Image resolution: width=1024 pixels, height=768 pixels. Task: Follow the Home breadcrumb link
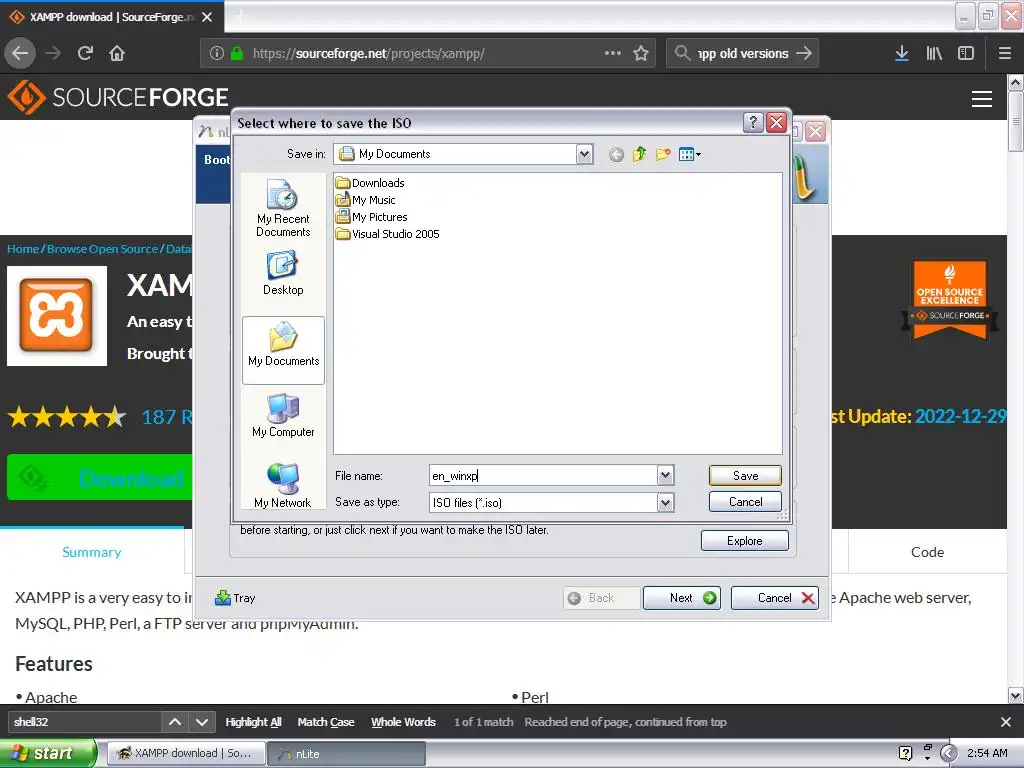tap(23, 249)
